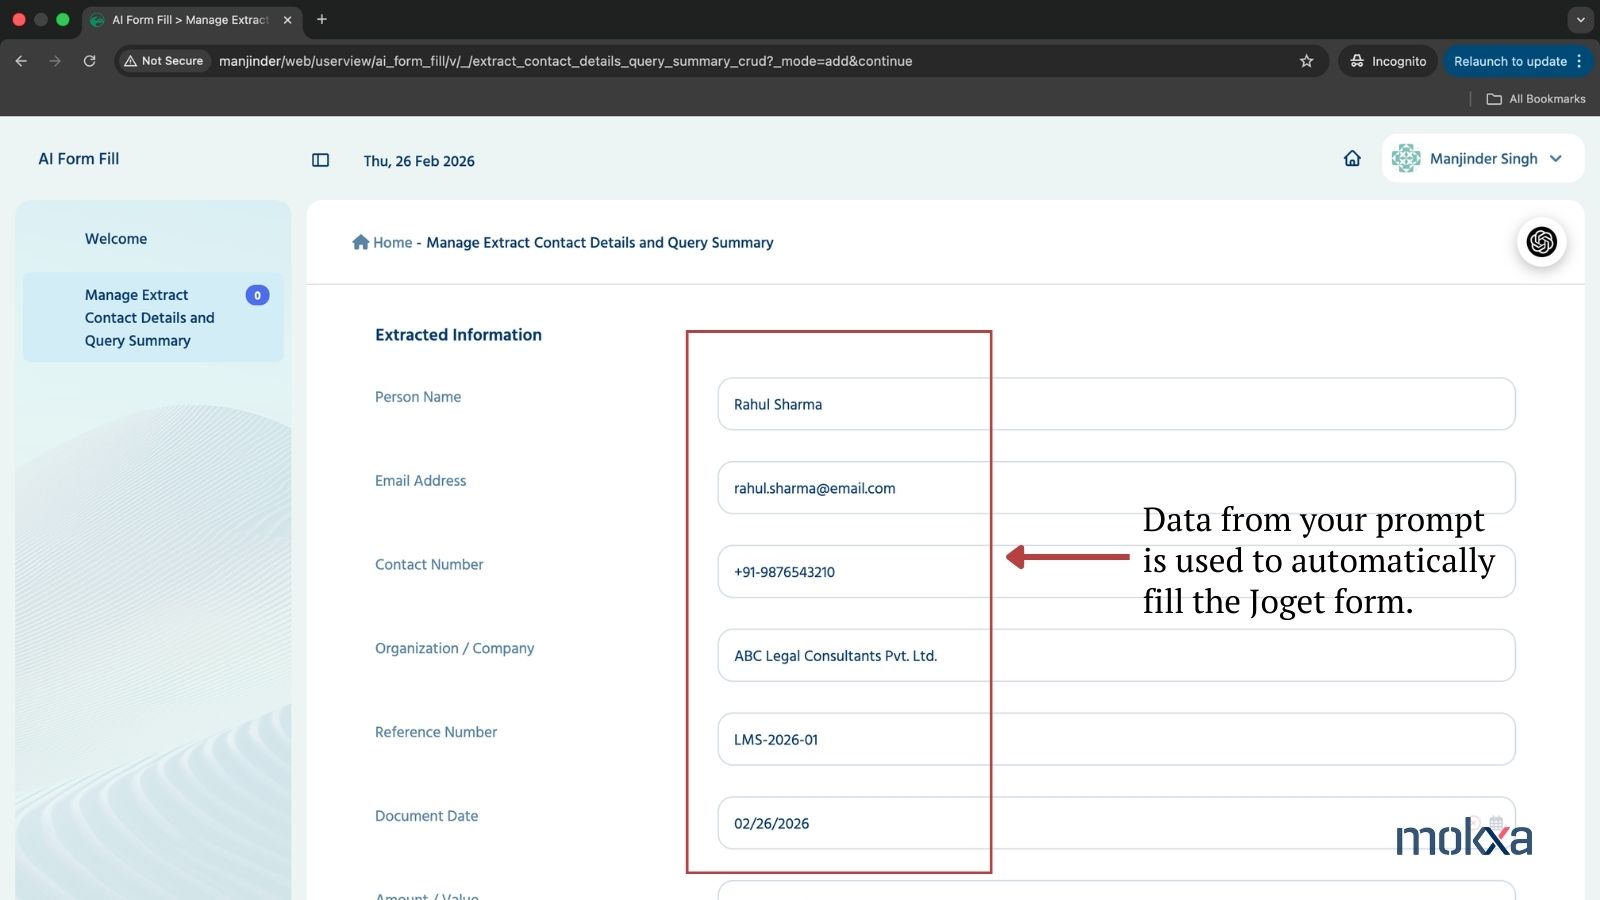Toggle the sidebar collapse icon
This screenshot has width=1600, height=900.
coord(320,160)
